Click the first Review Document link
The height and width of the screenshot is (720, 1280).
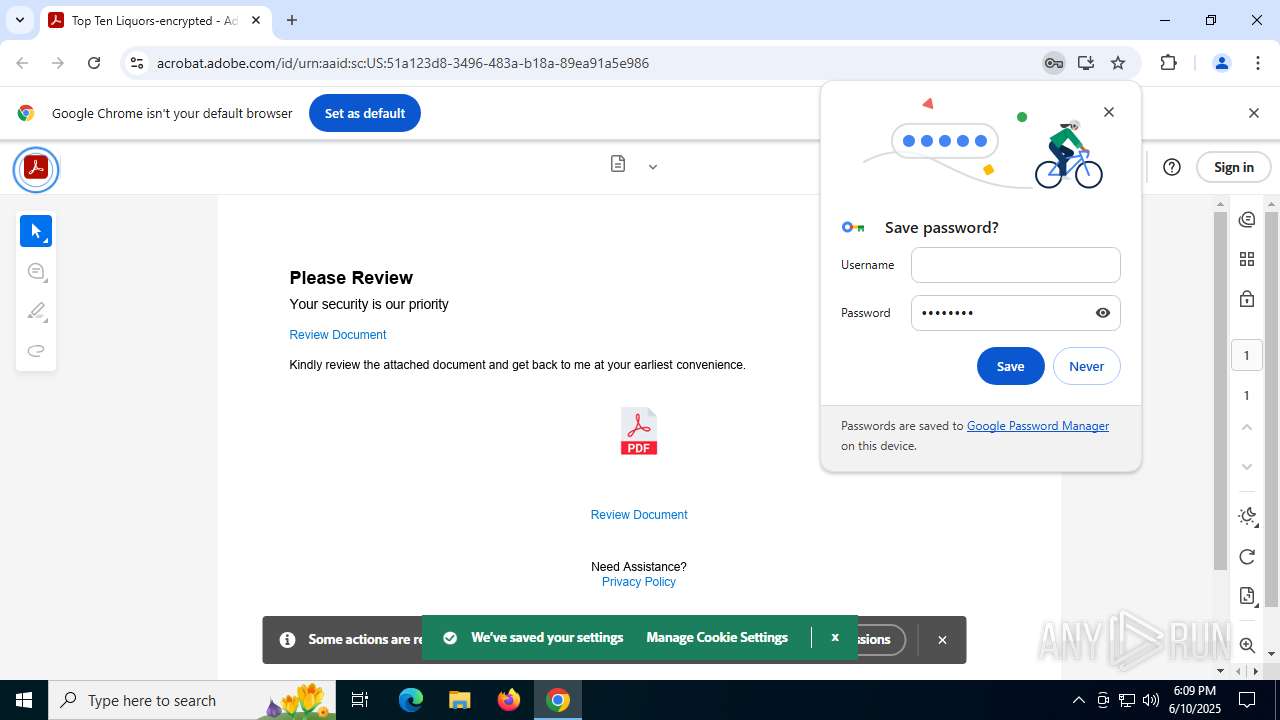point(338,335)
